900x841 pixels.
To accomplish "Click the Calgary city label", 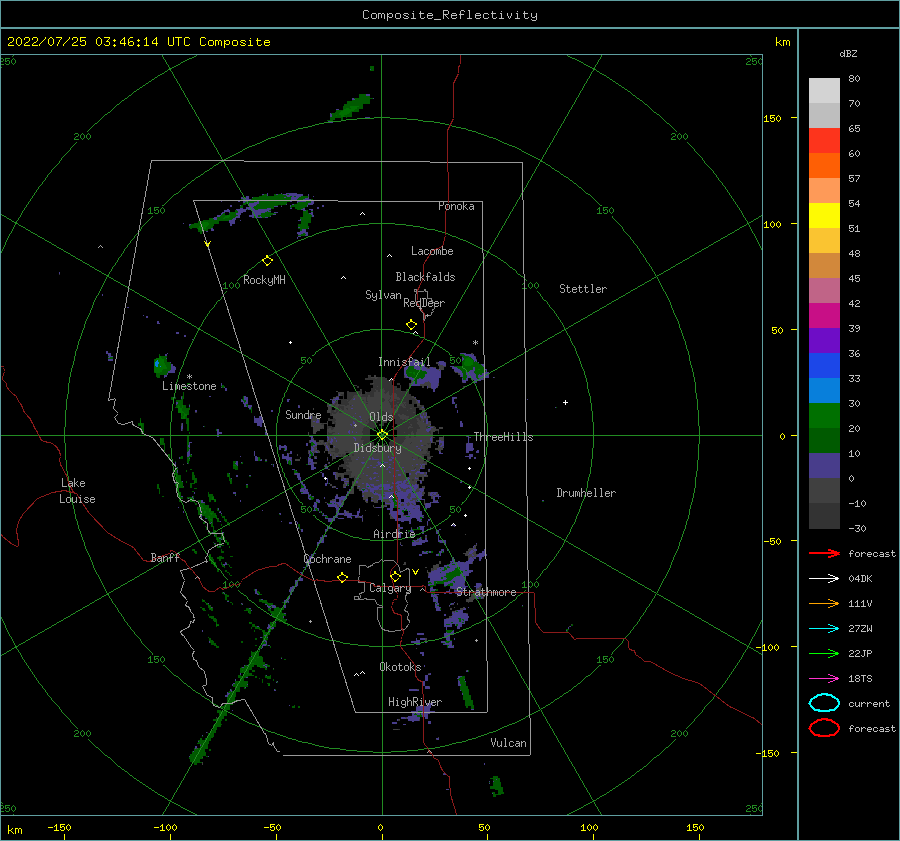I will tap(390, 588).
